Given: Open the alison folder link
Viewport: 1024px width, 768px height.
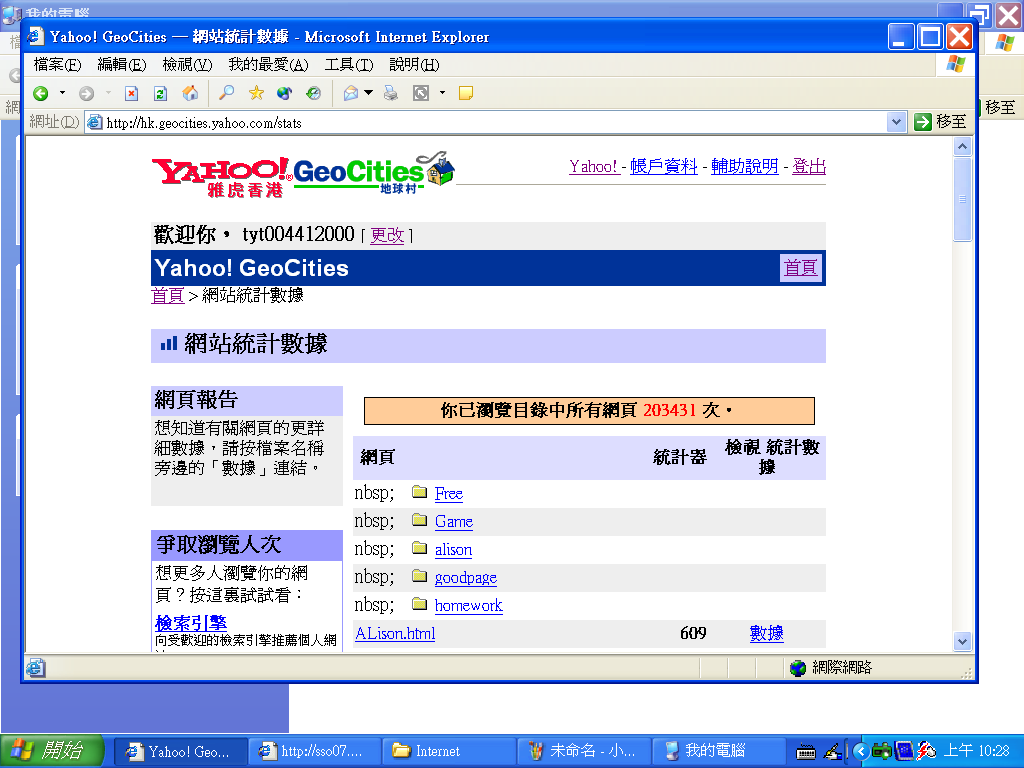Looking at the screenshot, I should tap(453, 550).
